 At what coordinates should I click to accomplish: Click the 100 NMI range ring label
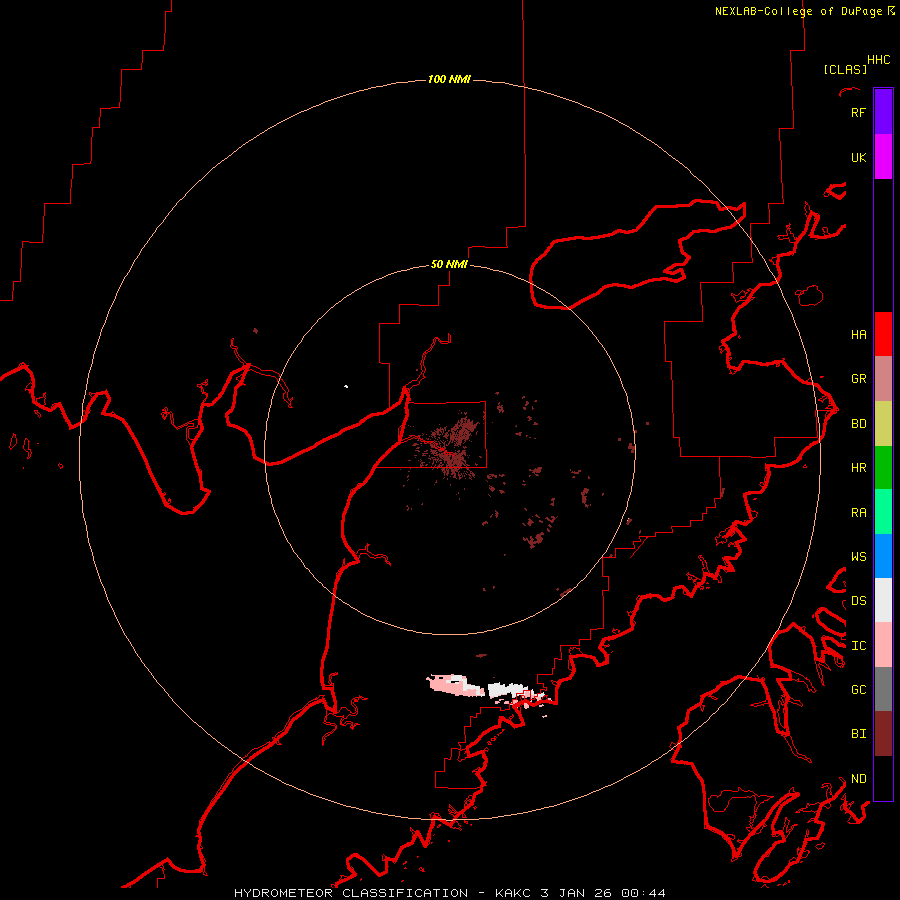coord(449,79)
